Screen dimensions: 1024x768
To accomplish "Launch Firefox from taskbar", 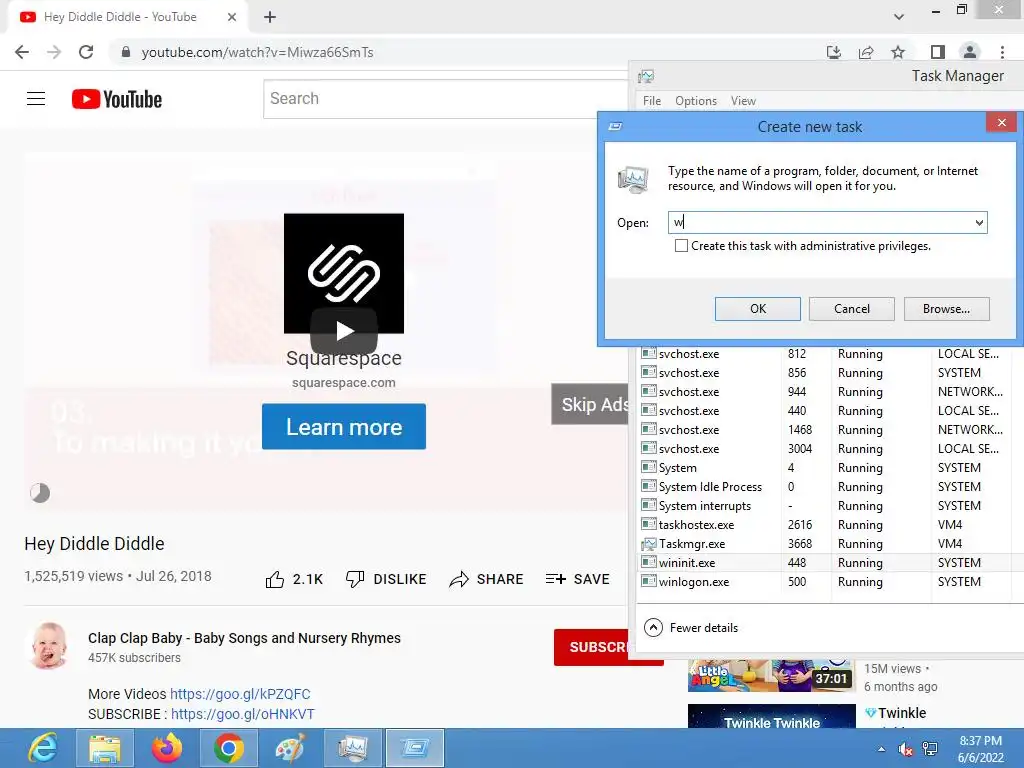I will point(167,748).
